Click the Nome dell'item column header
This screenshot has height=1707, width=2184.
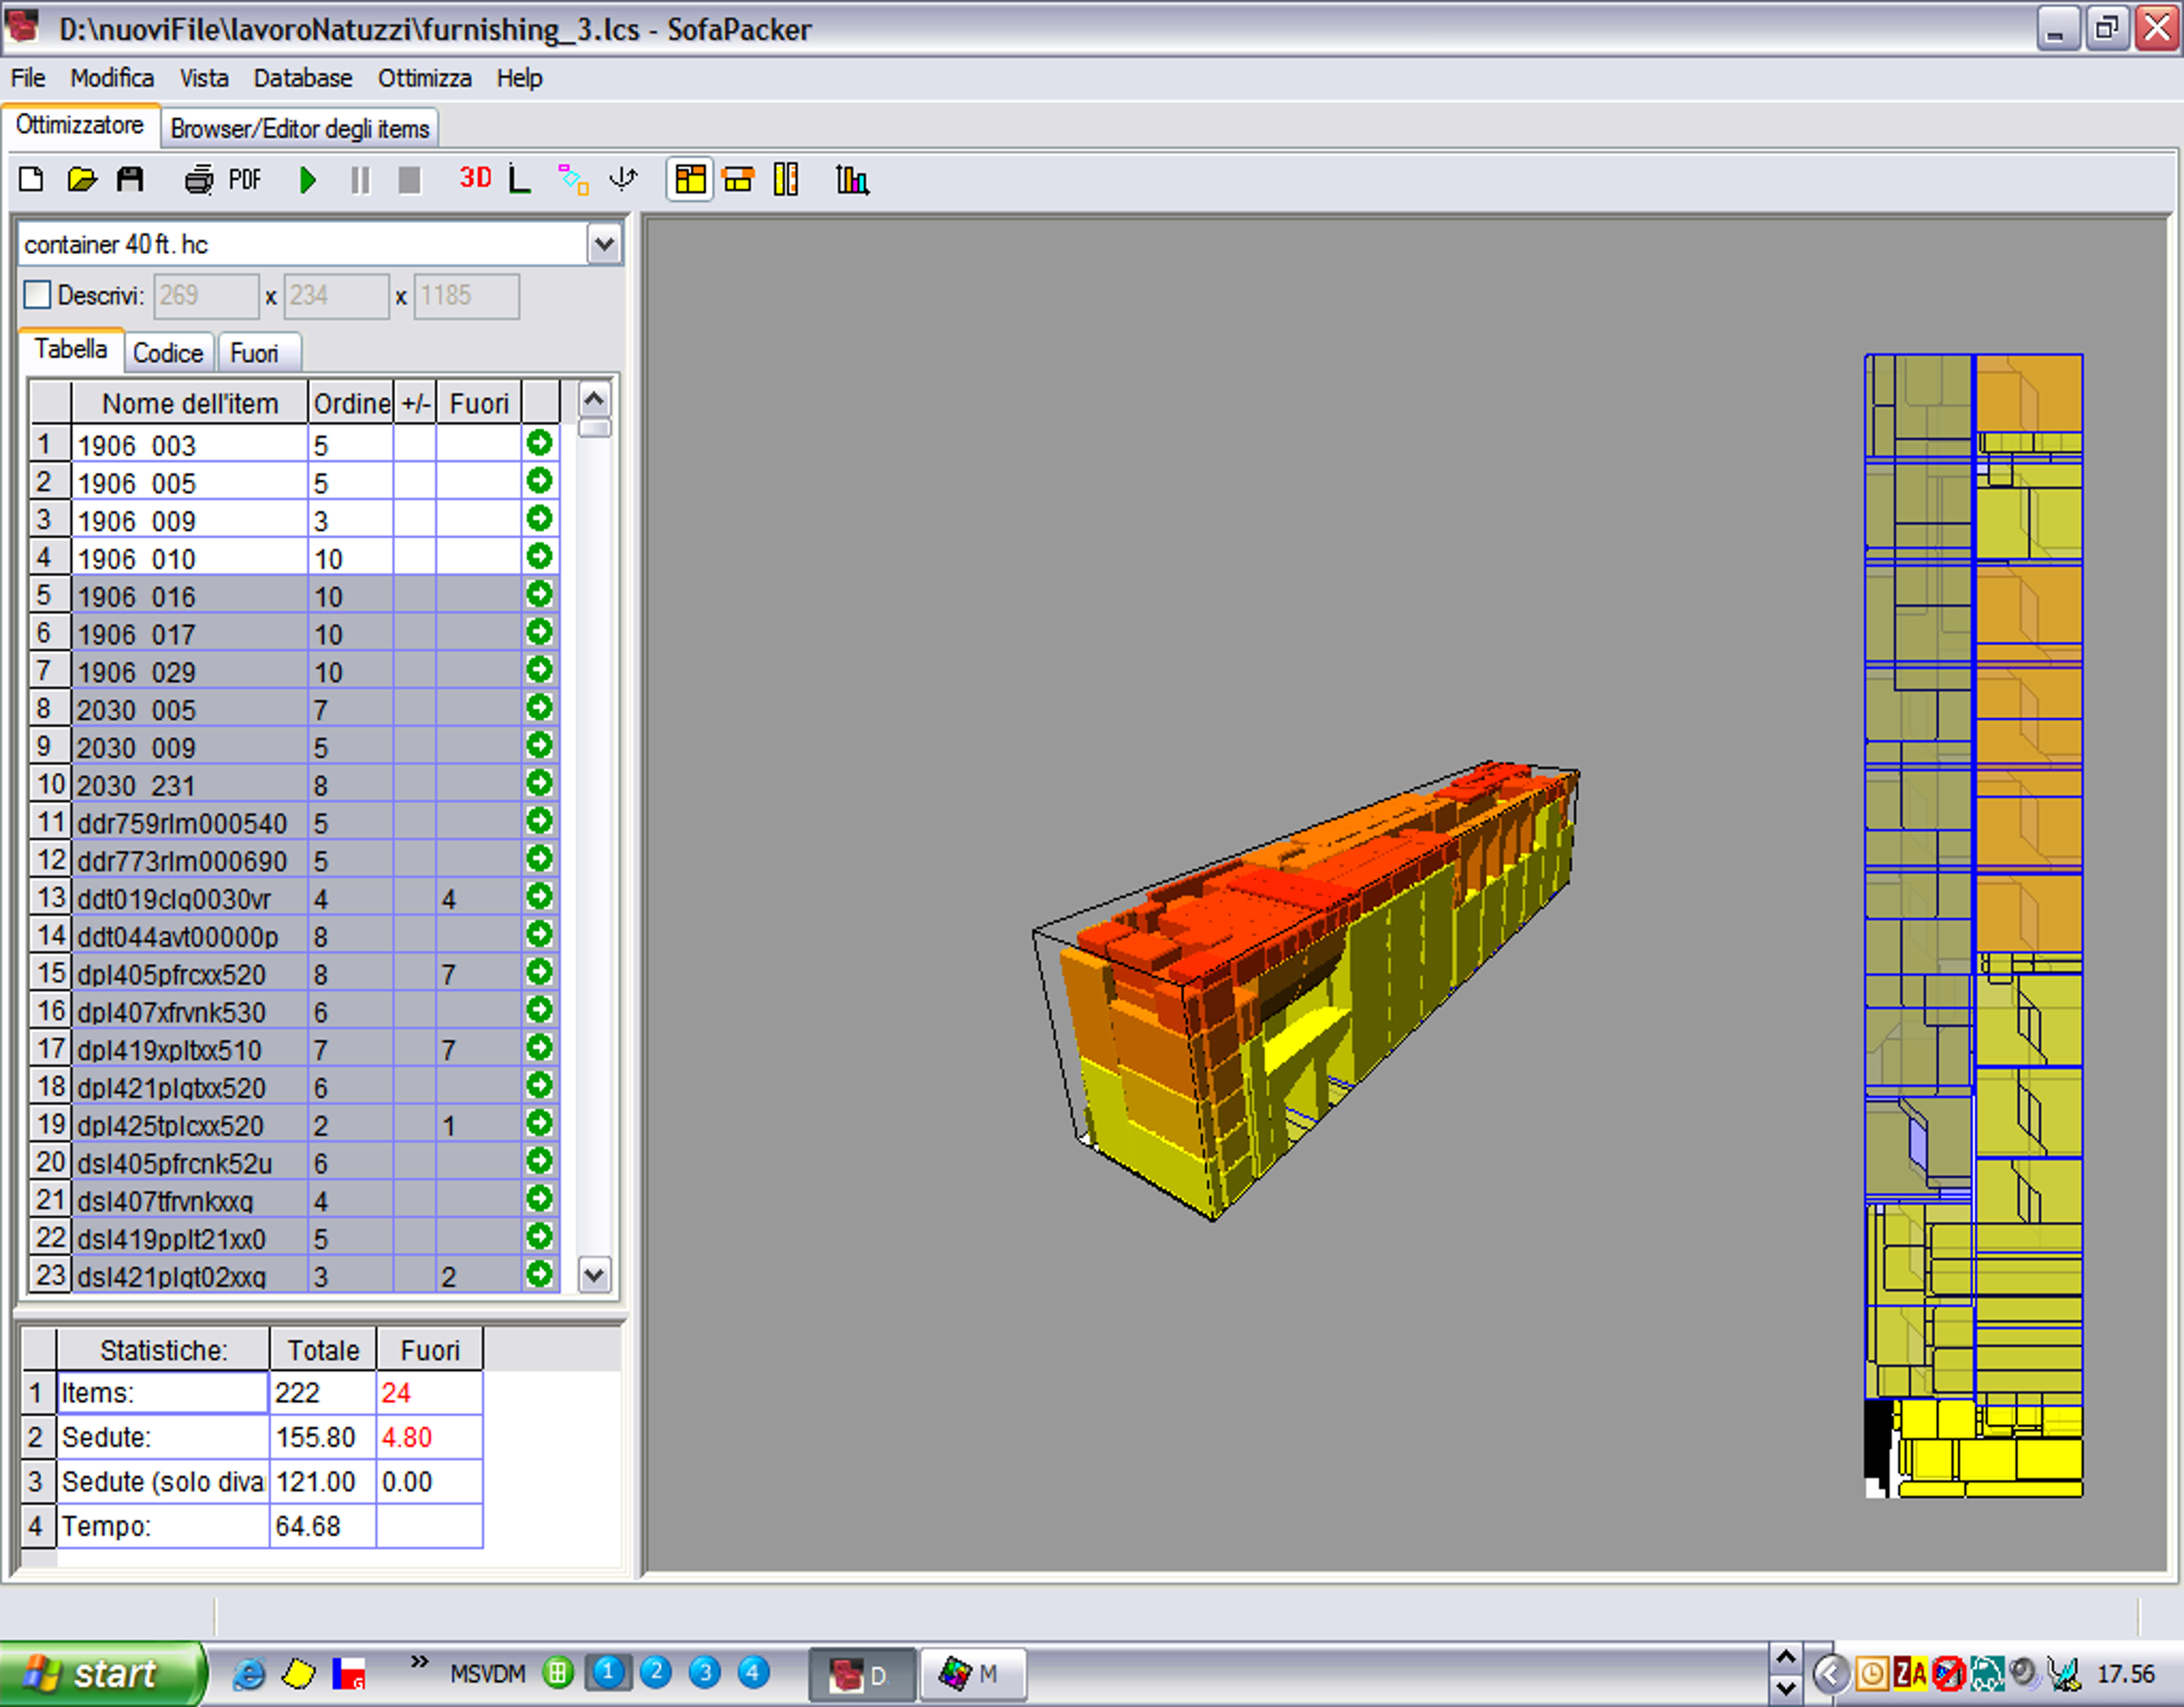[190, 403]
